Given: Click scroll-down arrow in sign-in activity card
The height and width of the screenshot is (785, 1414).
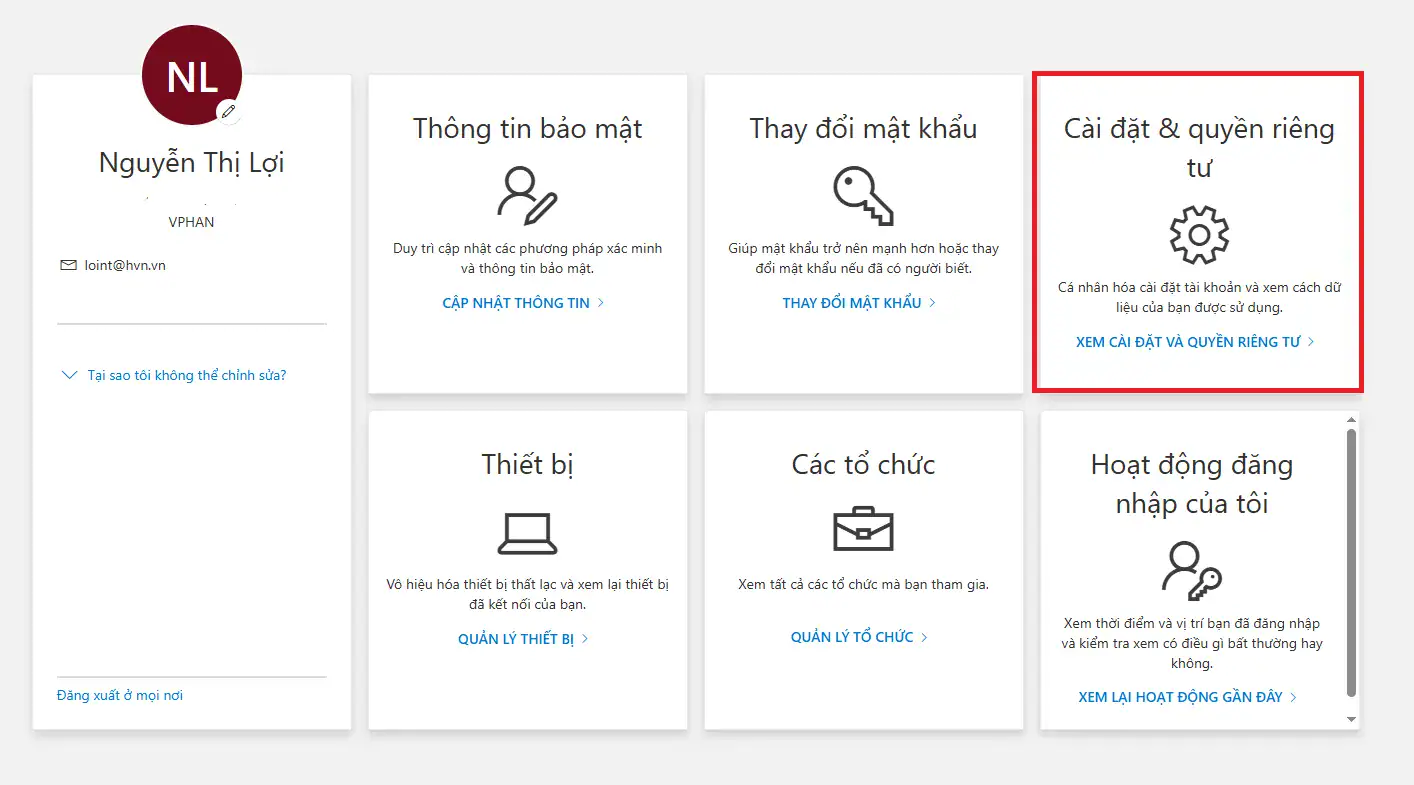Looking at the screenshot, I should [1351, 719].
